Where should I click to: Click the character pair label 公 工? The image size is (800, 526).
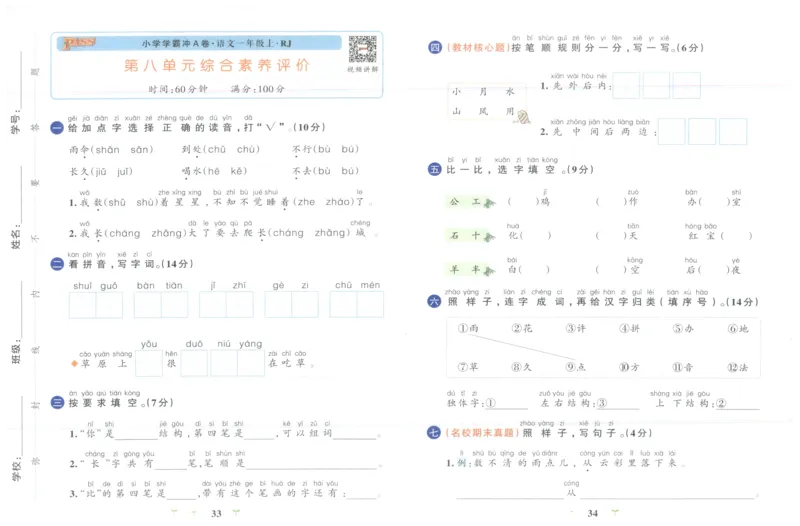(465, 202)
